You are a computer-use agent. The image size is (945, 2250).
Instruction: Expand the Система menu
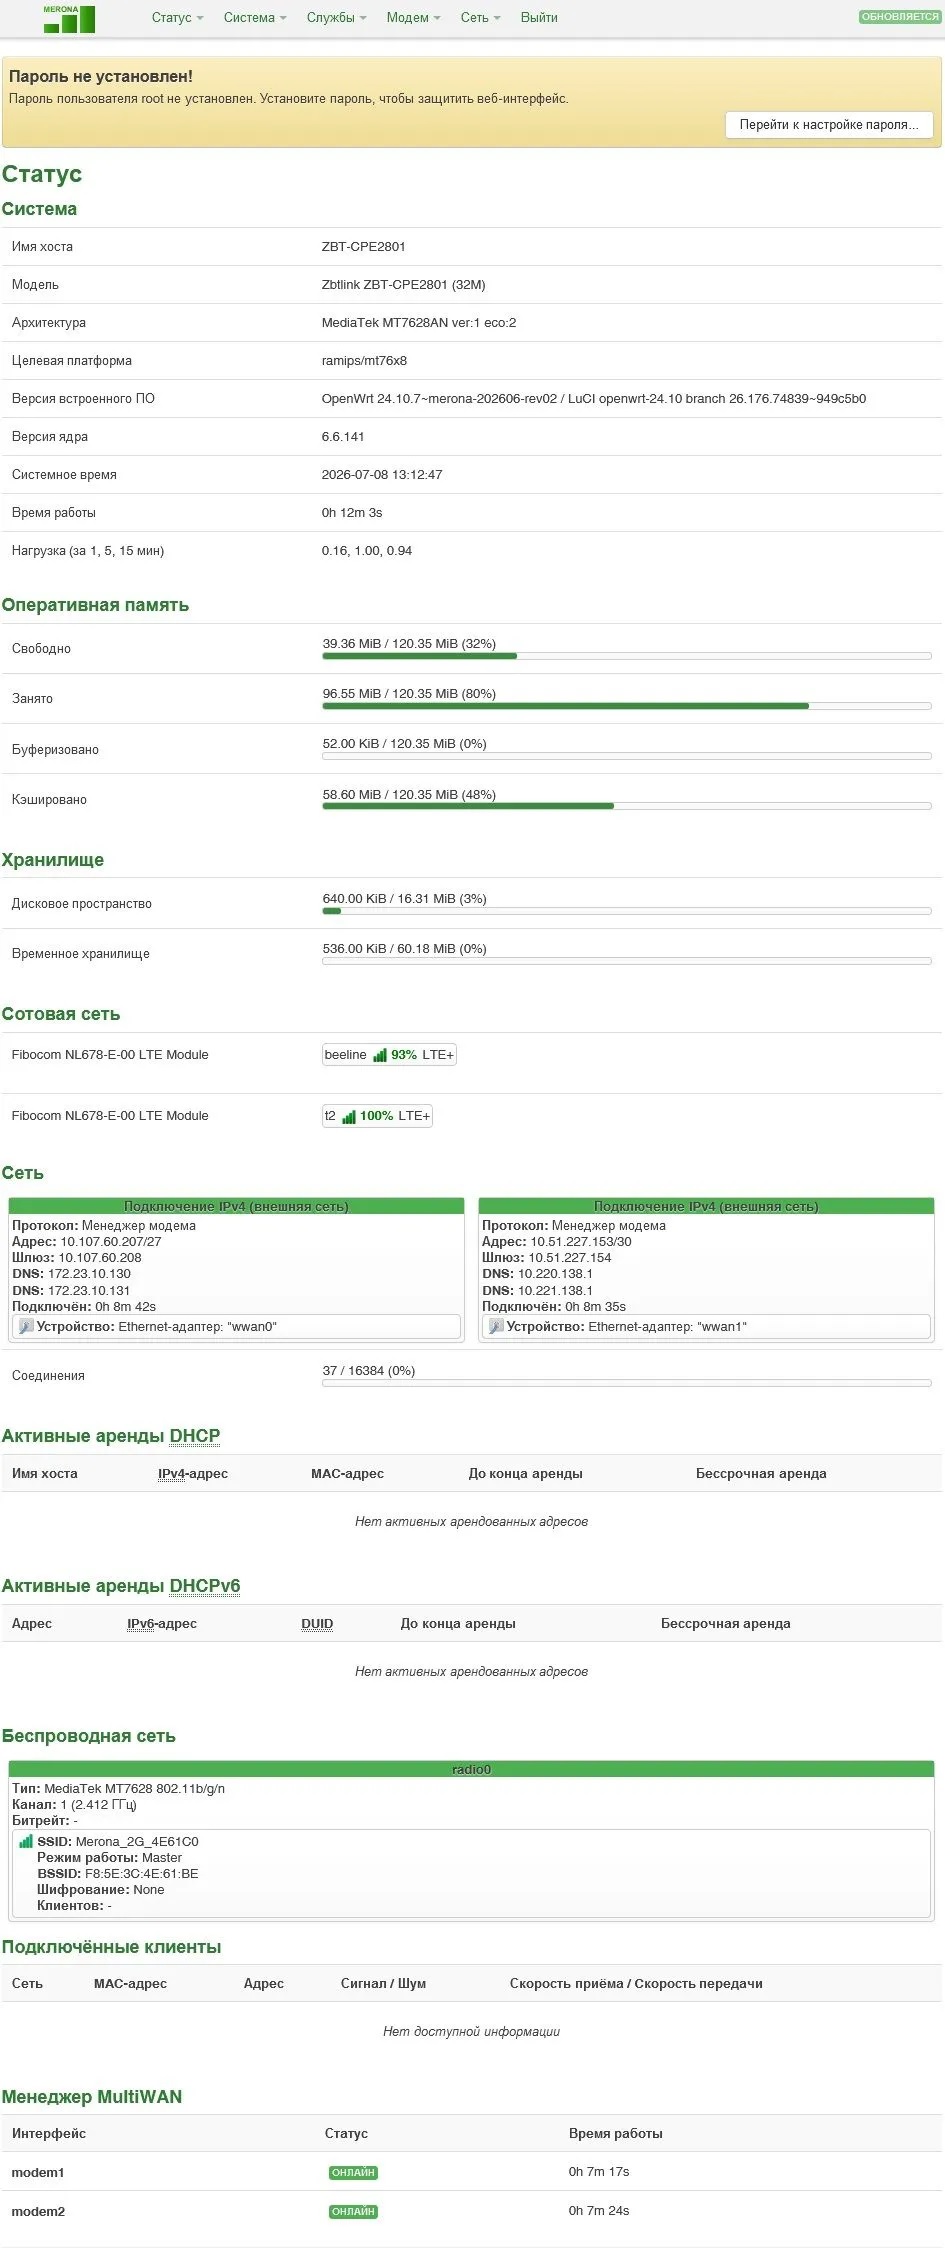(x=255, y=18)
